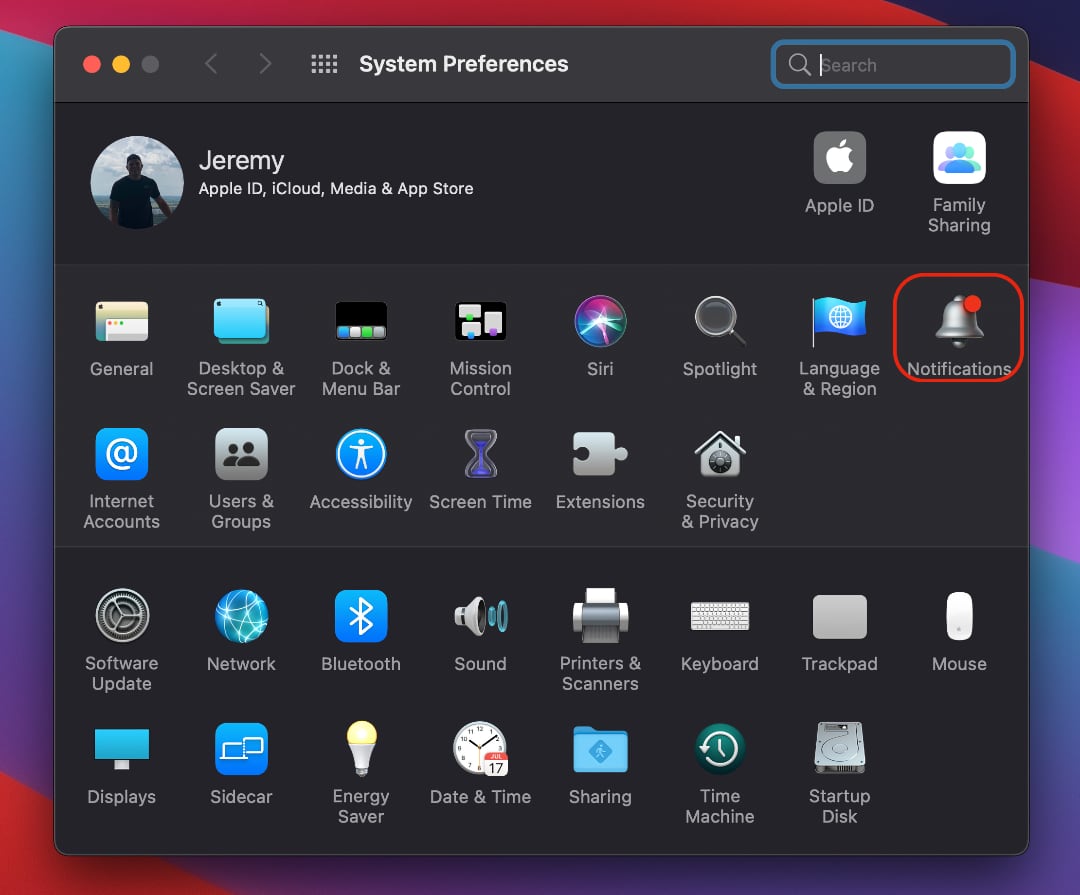Click the Jeremy account name text
This screenshot has height=895, width=1080.
[x=242, y=161]
